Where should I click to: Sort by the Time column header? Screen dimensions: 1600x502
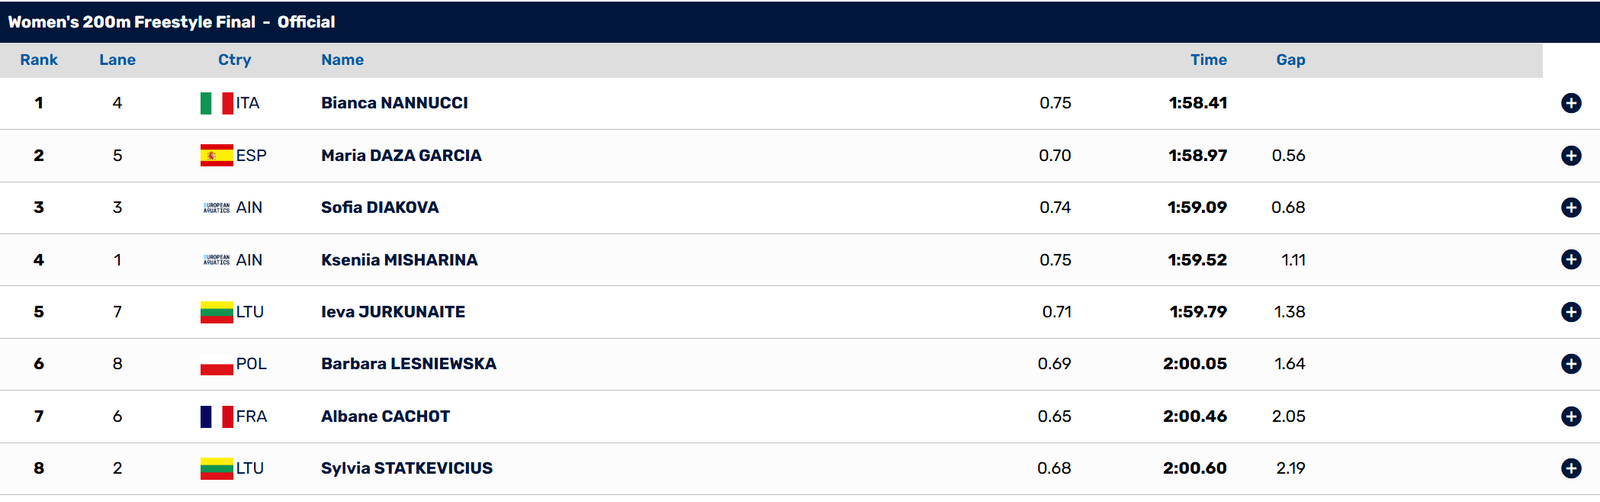coord(1208,60)
